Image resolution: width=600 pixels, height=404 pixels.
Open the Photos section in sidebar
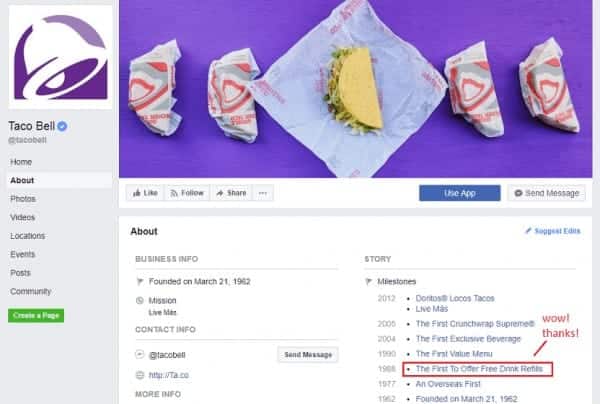[x=23, y=199]
